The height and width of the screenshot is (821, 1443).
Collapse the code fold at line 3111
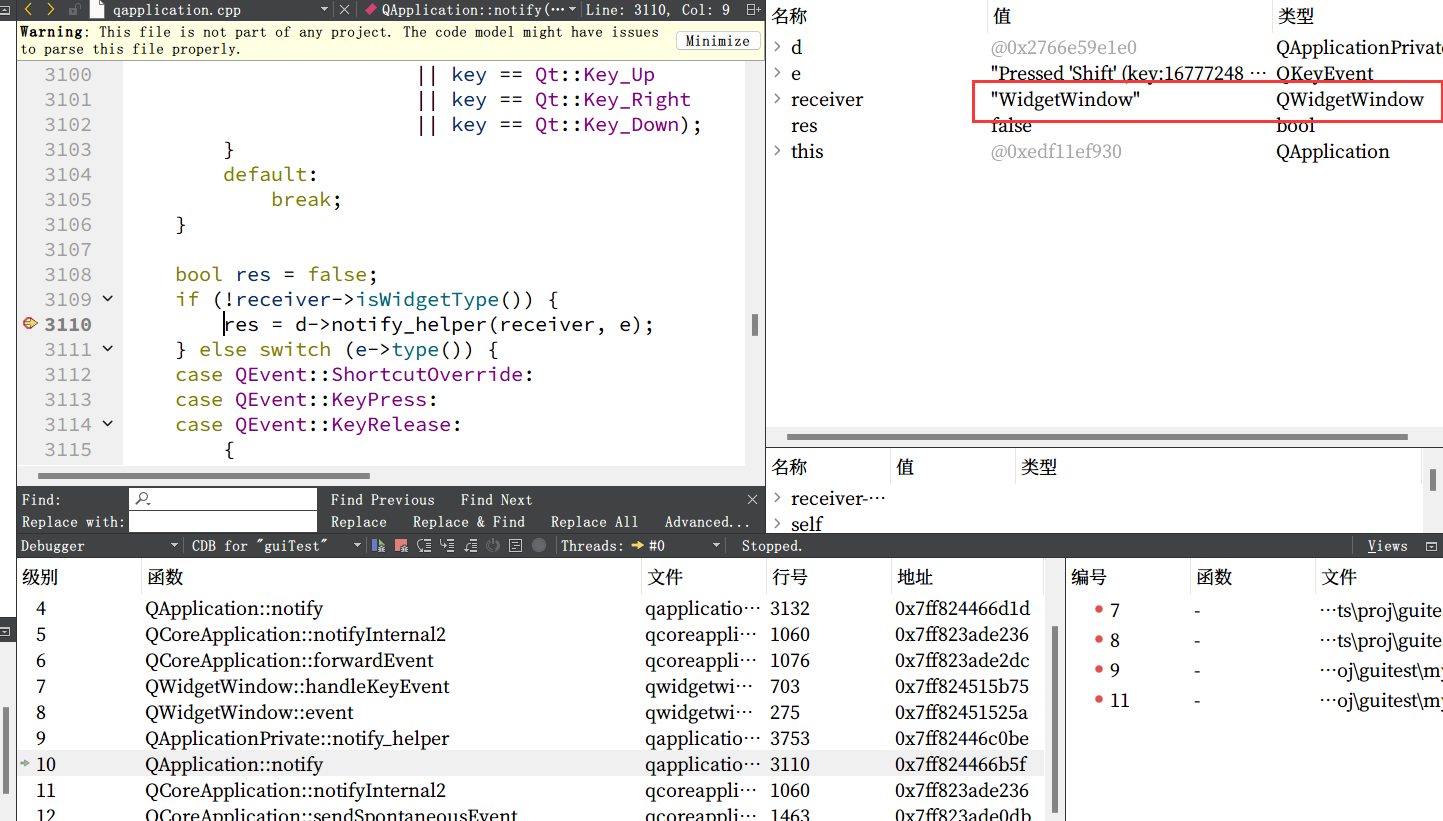pyautogui.click(x=108, y=349)
